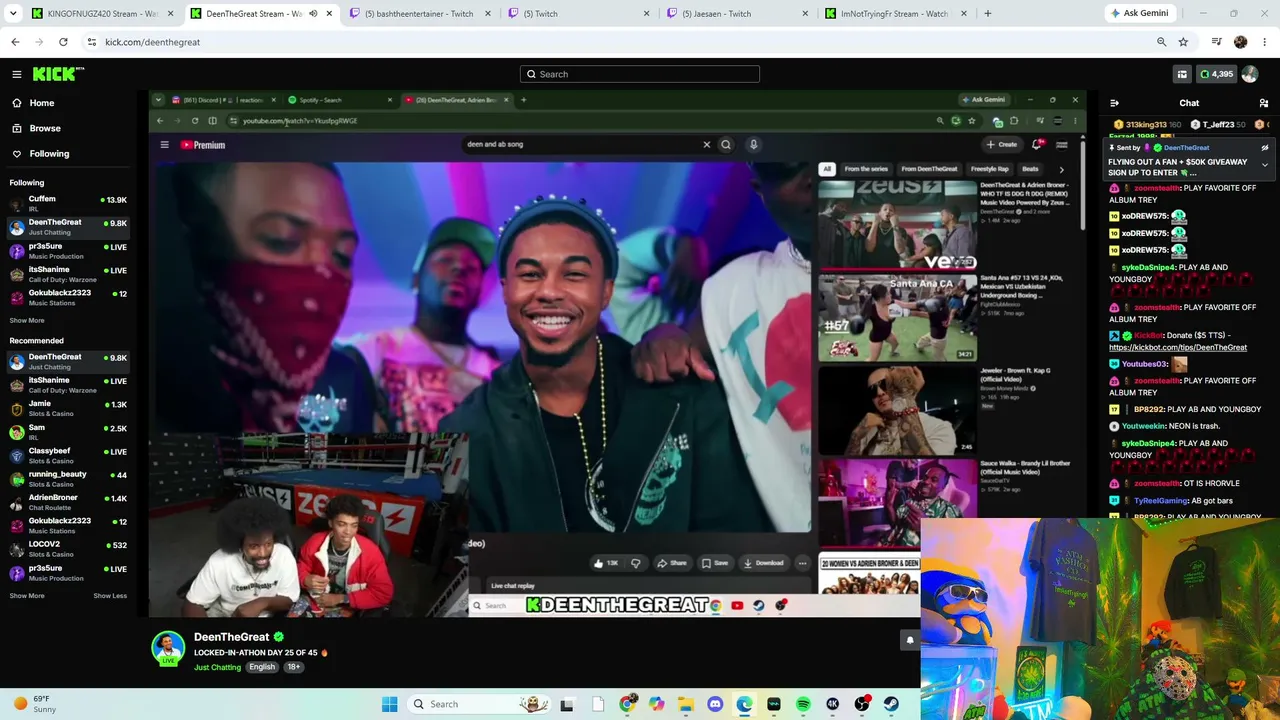Click the Kick logo
This screenshot has height=720, width=1280.
[58, 74]
